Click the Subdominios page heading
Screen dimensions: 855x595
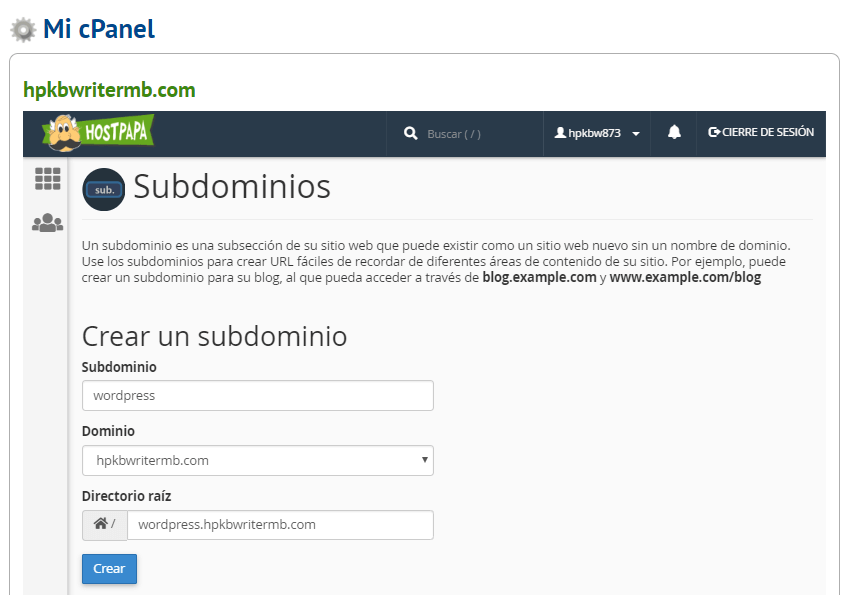pos(232,187)
